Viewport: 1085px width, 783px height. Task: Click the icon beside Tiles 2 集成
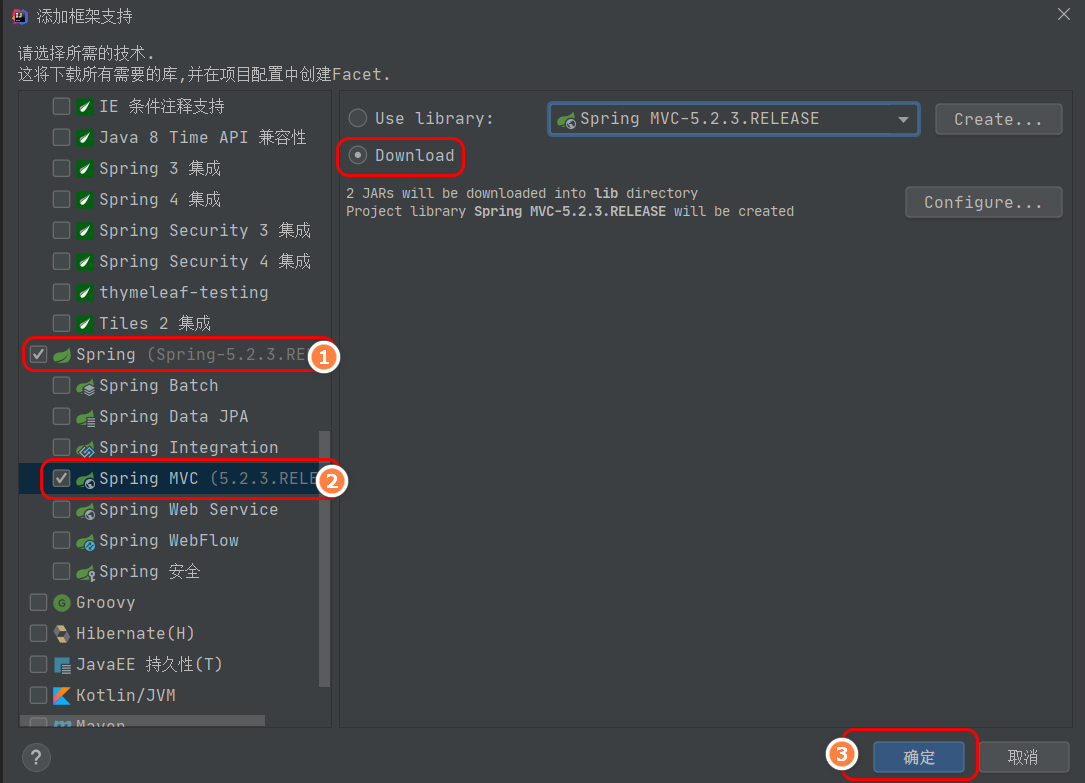pyautogui.click(x=85, y=323)
